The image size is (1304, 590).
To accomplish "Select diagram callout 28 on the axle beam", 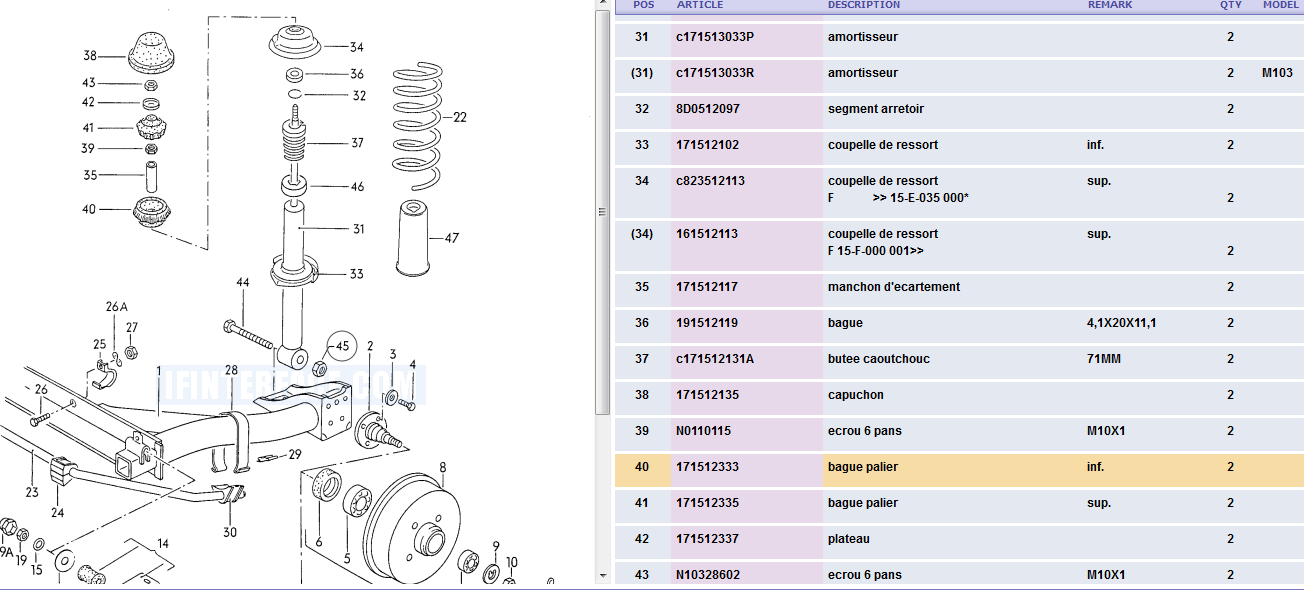I will pyautogui.click(x=231, y=370).
